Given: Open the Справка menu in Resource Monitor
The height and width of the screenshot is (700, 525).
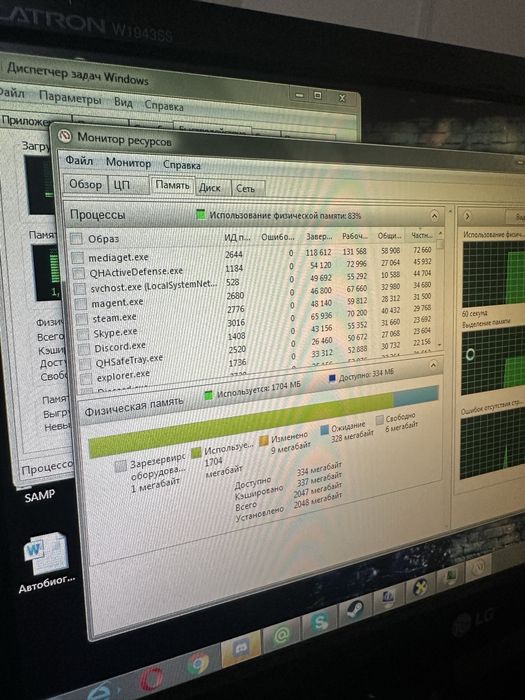Looking at the screenshot, I should (x=181, y=165).
